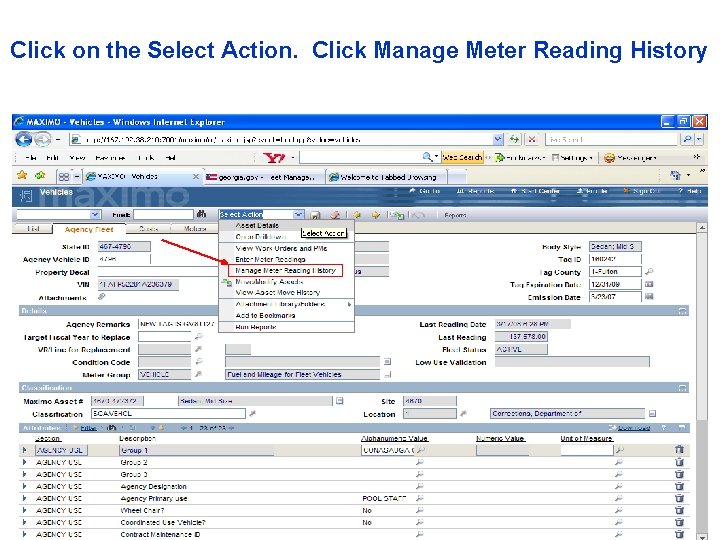
Task: Click the Maximo Reports toolbar text
Action: [455, 215]
